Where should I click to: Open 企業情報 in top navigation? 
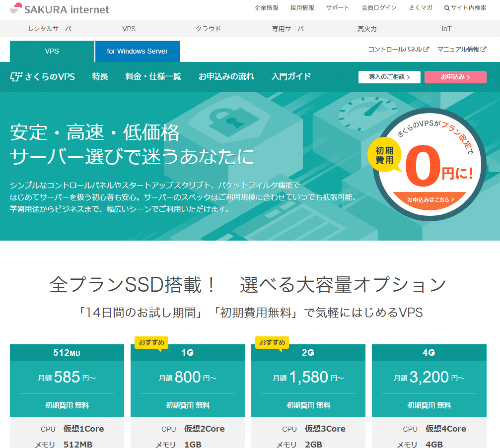coord(267,8)
